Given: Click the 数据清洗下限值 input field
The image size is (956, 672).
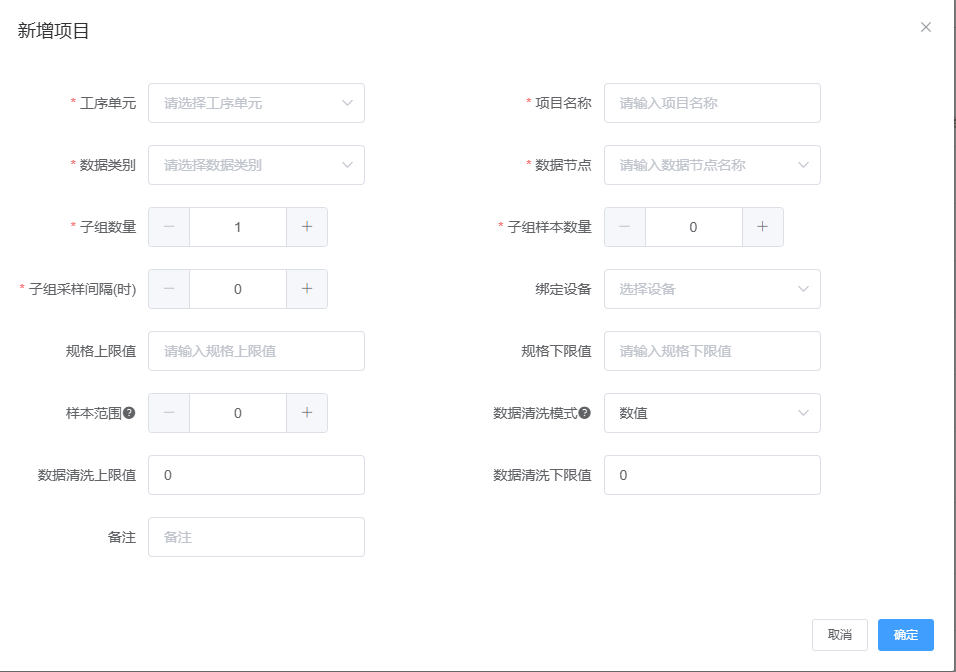Looking at the screenshot, I should pyautogui.click(x=712, y=475).
